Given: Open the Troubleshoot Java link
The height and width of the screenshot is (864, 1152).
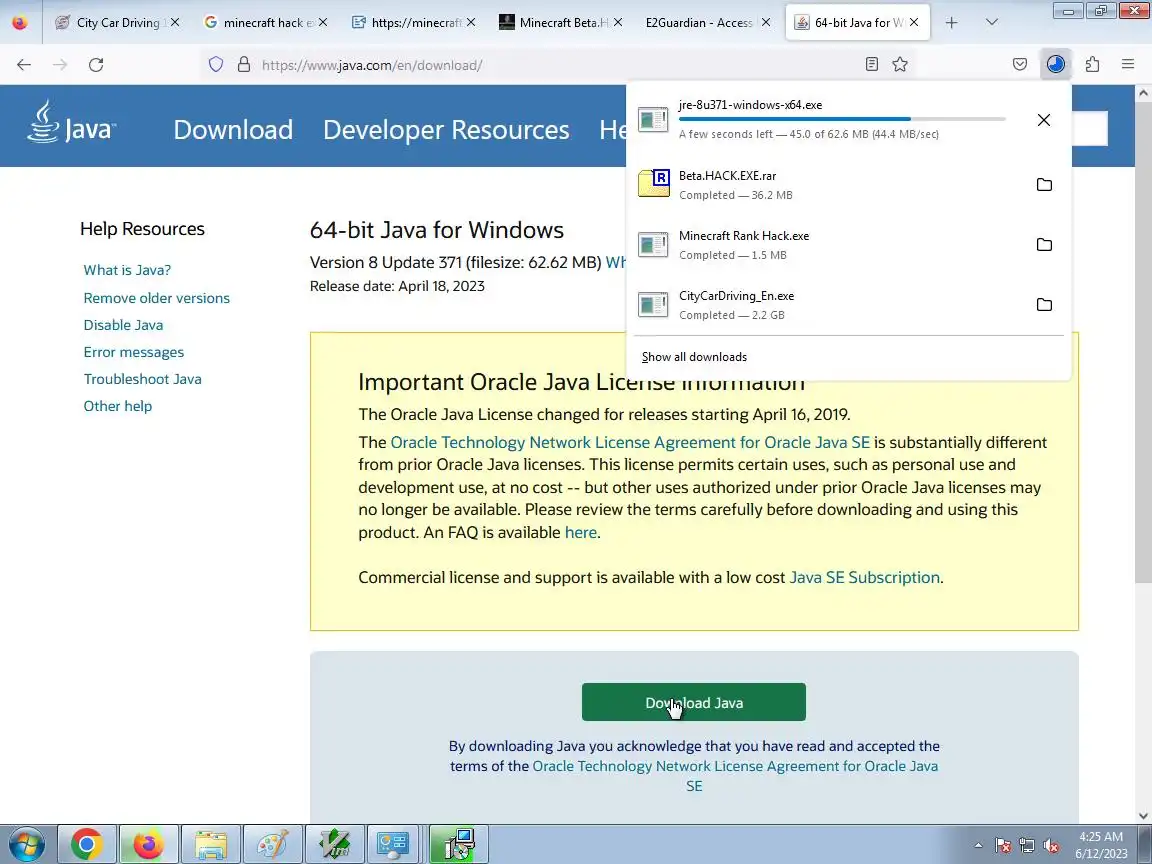Looking at the screenshot, I should (x=143, y=379).
